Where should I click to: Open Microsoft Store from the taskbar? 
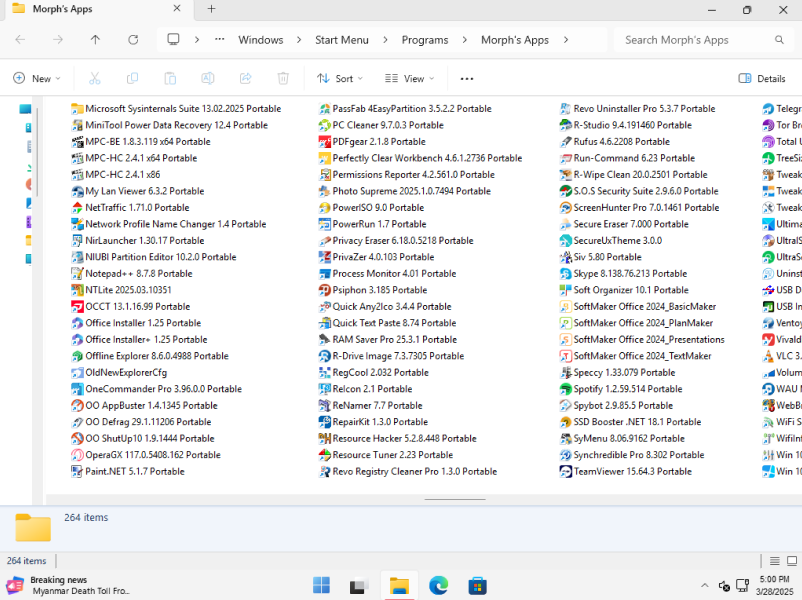tap(477, 585)
